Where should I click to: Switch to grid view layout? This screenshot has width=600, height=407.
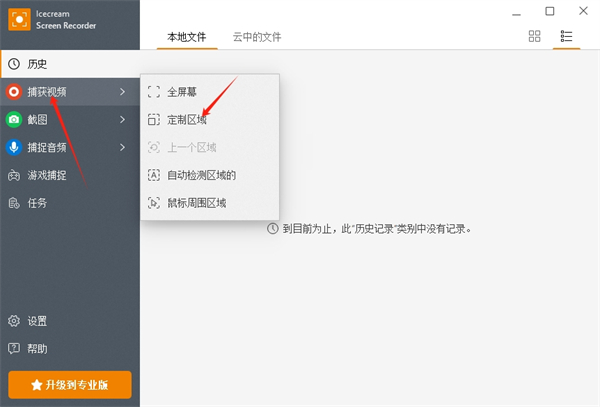pos(534,36)
